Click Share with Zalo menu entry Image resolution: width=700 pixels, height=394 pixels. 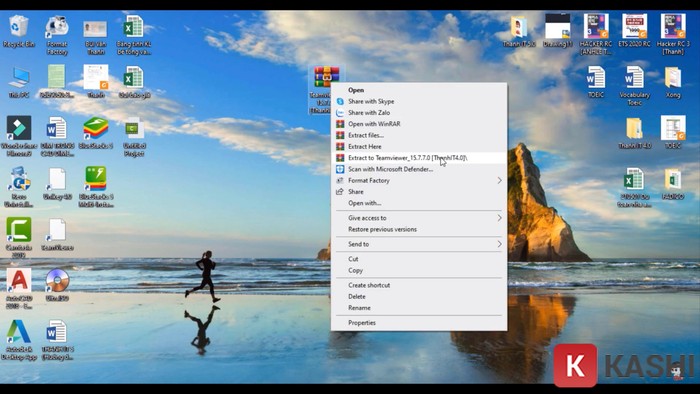pos(419,112)
